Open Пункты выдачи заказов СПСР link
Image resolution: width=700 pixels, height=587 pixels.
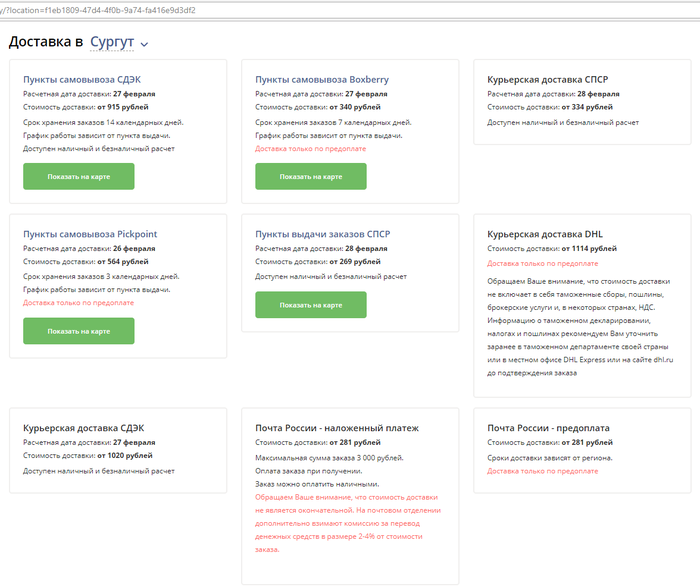point(322,234)
